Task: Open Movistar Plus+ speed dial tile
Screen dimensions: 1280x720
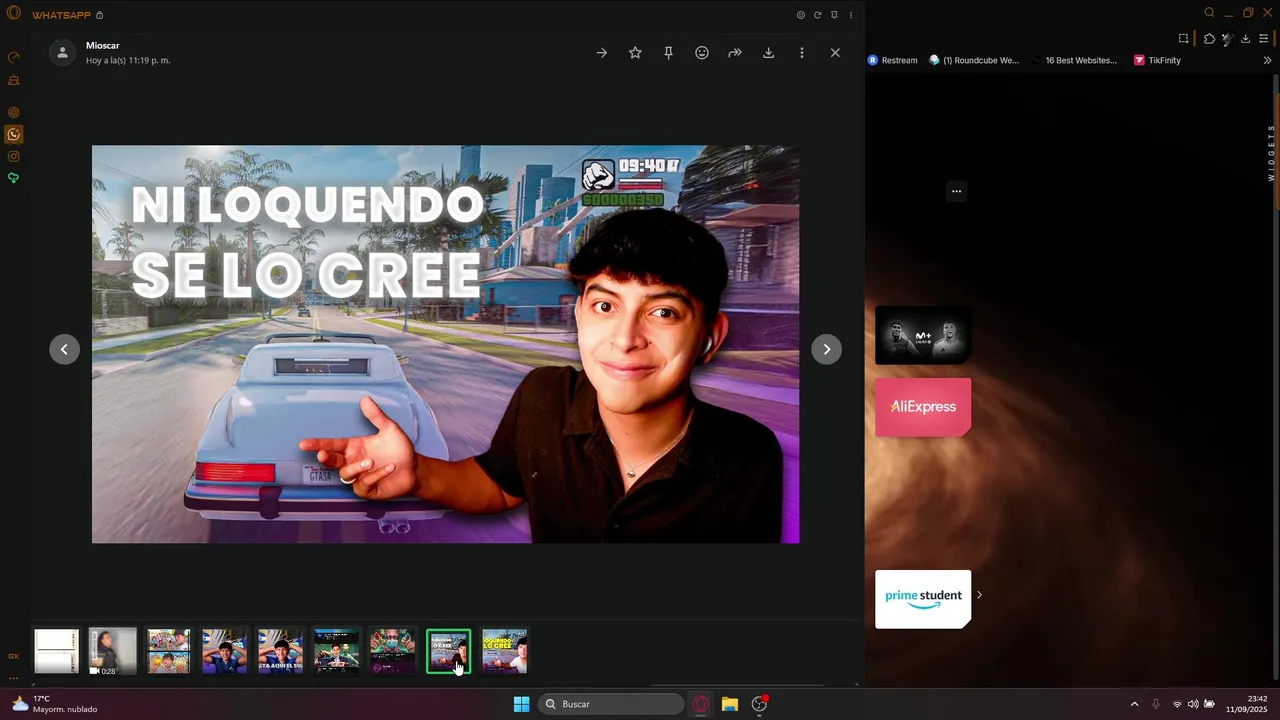Action: point(923,336)
